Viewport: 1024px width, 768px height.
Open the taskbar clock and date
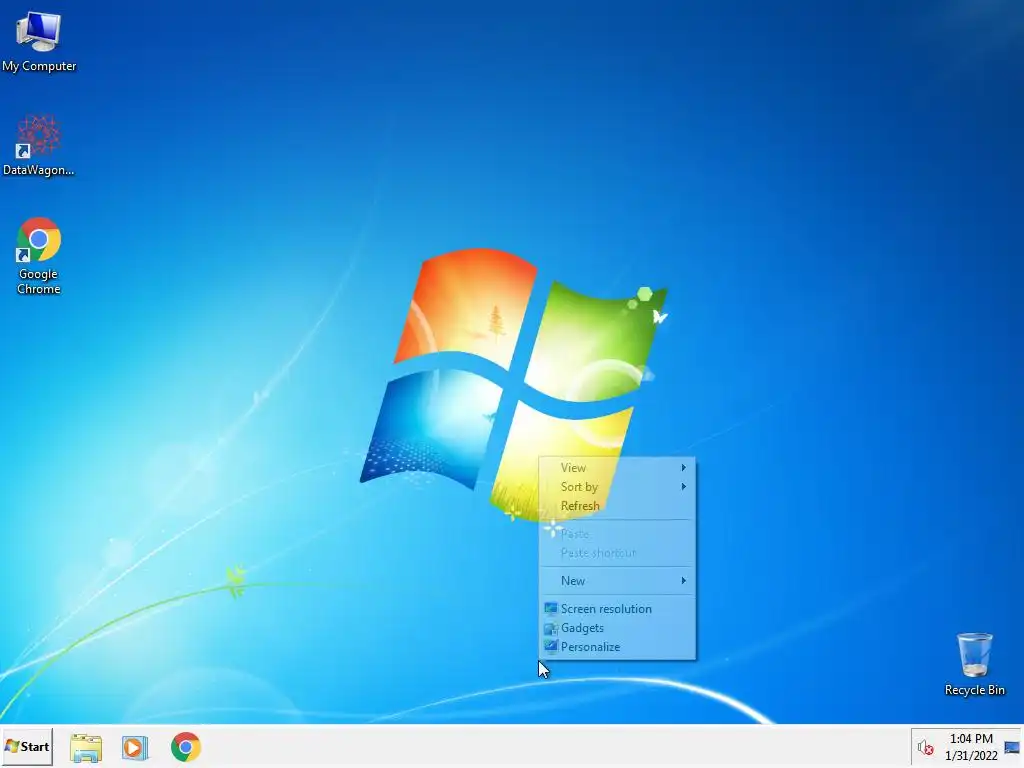971,747
